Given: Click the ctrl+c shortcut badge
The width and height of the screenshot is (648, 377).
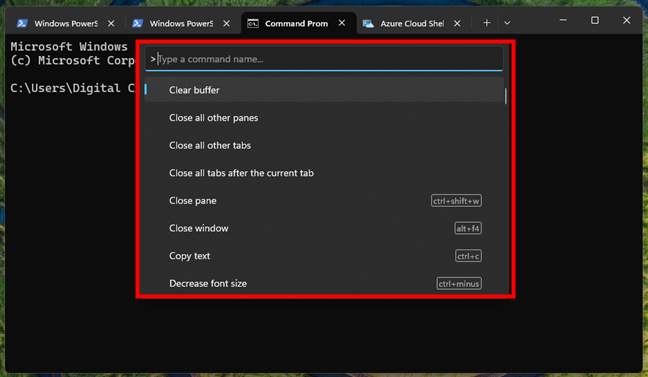Looking at the screenshot, I should click(468, 256).
